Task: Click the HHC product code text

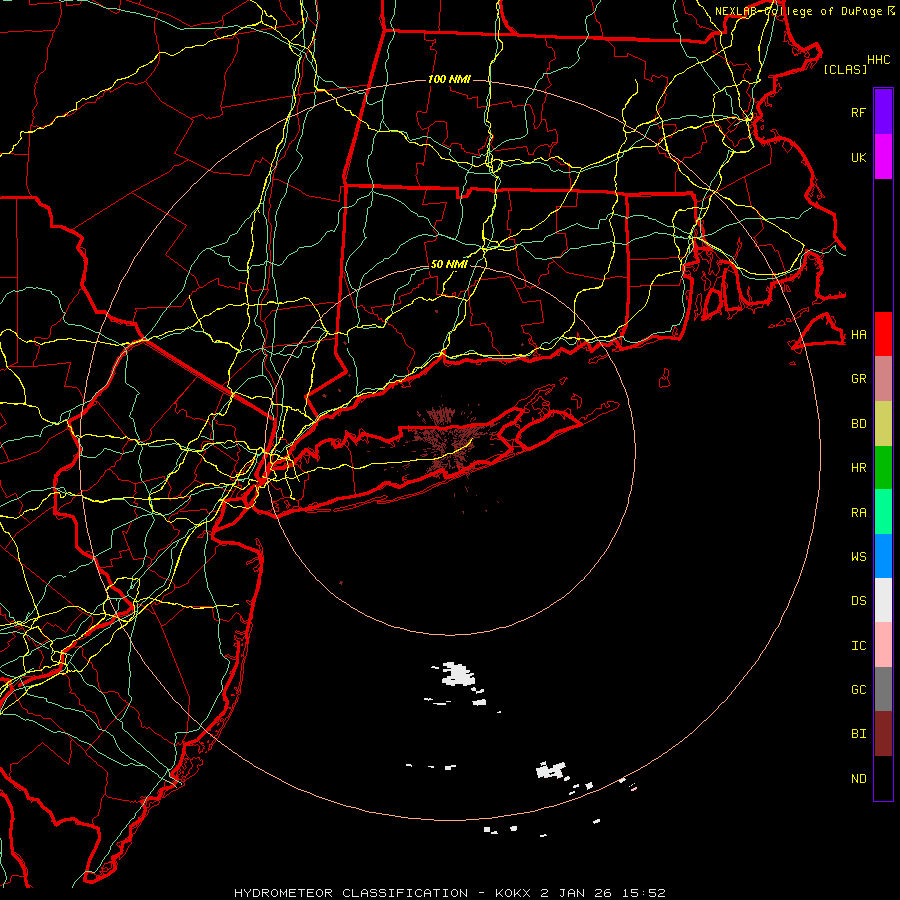Action: (879, 60)
